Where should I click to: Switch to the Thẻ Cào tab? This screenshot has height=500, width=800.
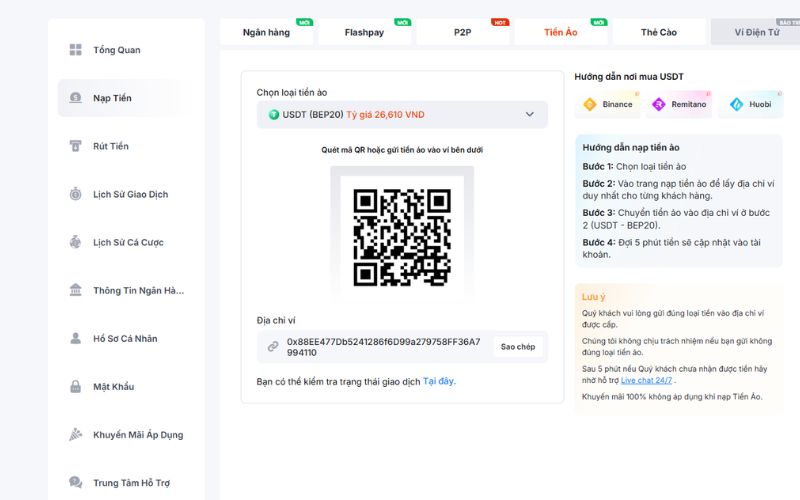pyautogui.click(x=659, y=32)
